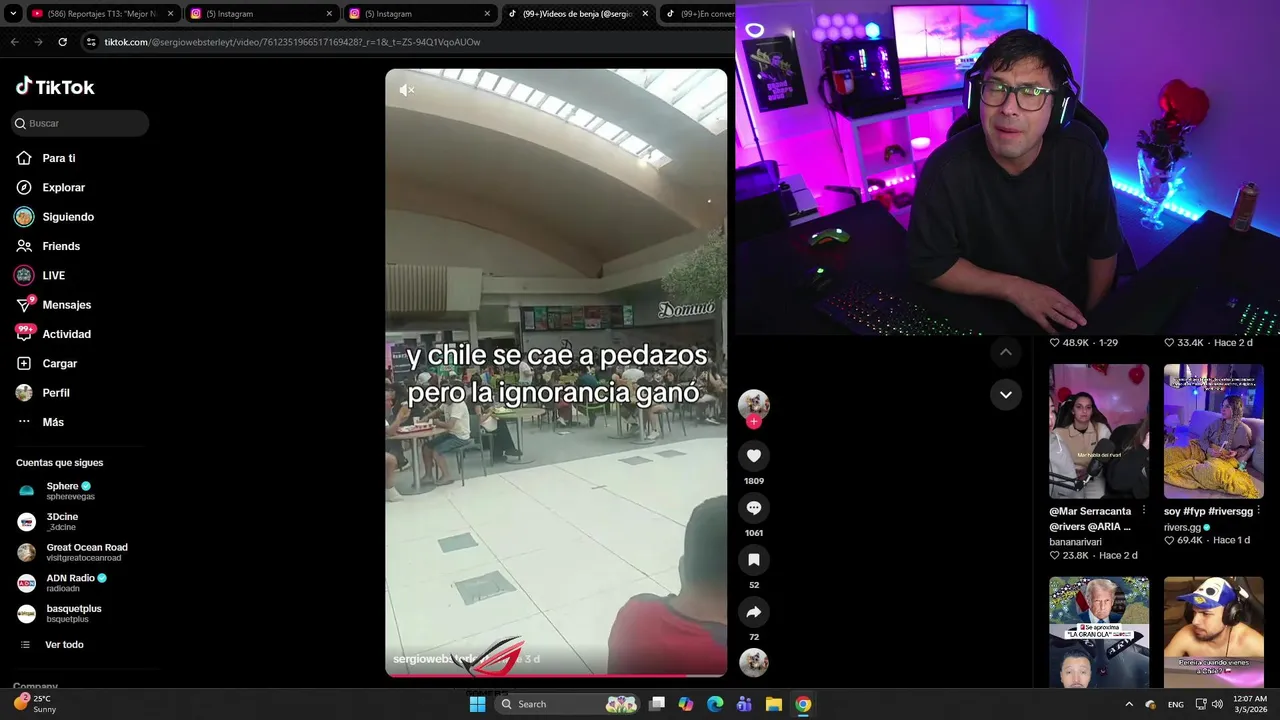
Task: Close the Videos de benja tab
Action: (645, 14)
